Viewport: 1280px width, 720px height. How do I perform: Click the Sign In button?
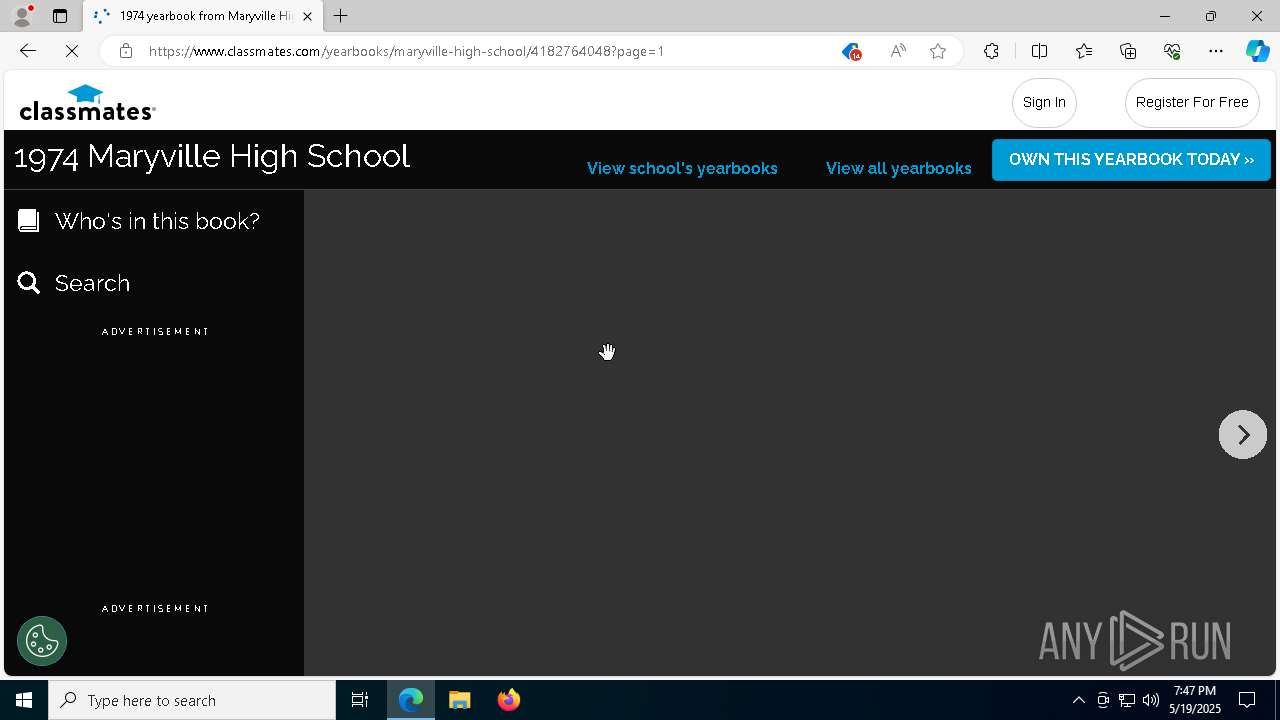pos(1044,102)
